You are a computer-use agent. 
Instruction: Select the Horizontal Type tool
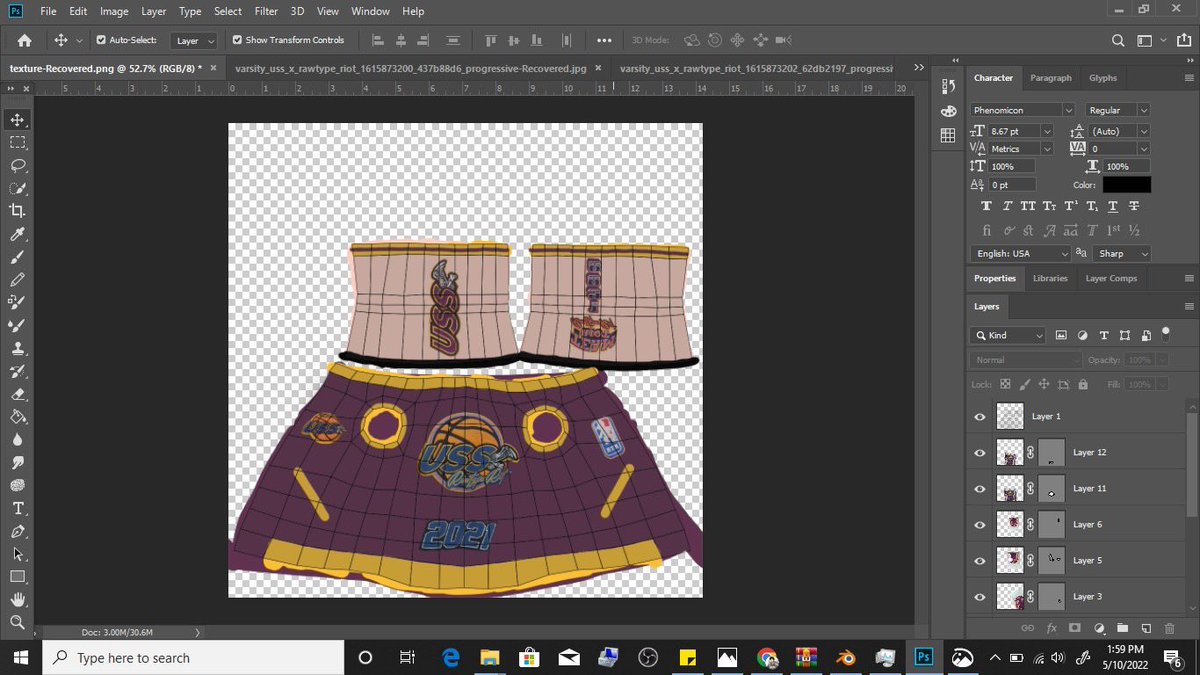click(17, 508)
